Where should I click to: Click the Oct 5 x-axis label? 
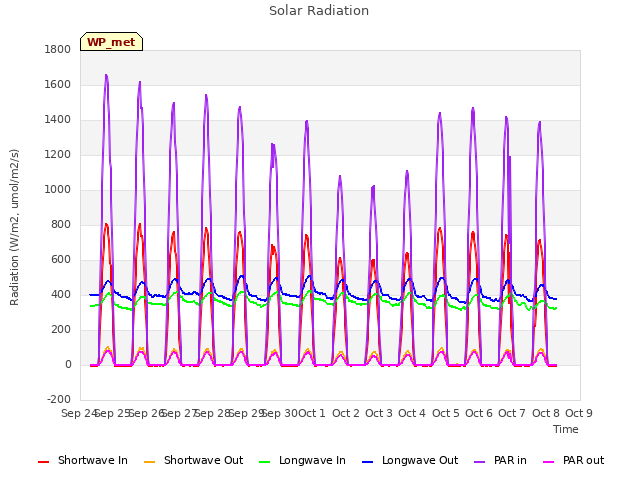[446, 413]
